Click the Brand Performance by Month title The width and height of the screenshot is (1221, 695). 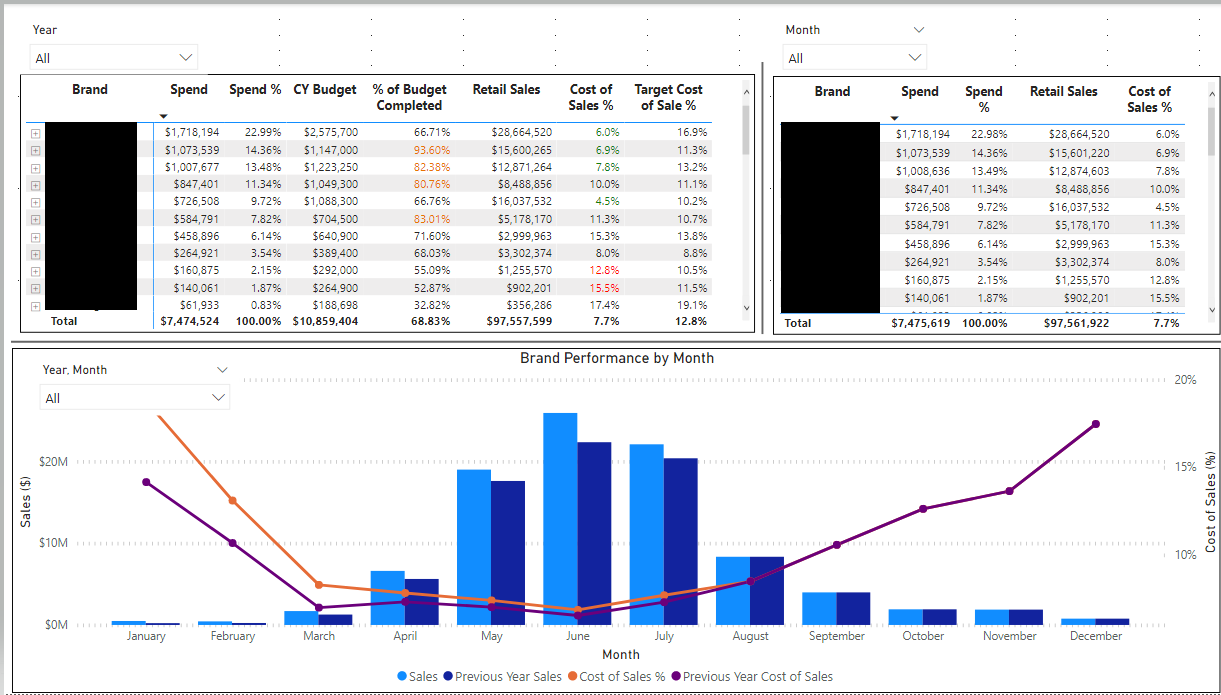click(x=617, y=358)
